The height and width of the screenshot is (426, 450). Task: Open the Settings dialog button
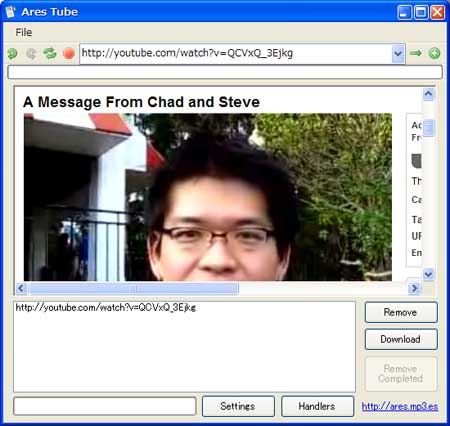[238, 406]
